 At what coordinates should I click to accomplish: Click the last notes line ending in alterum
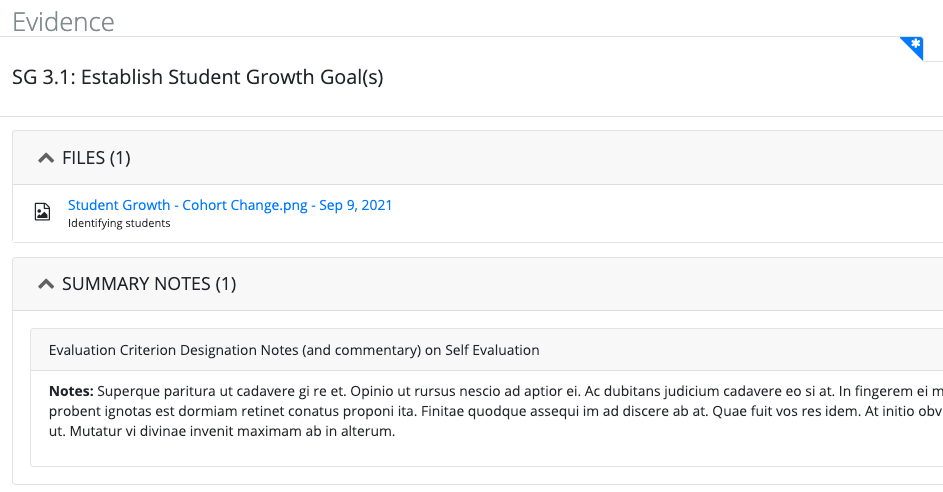[222, 431]
